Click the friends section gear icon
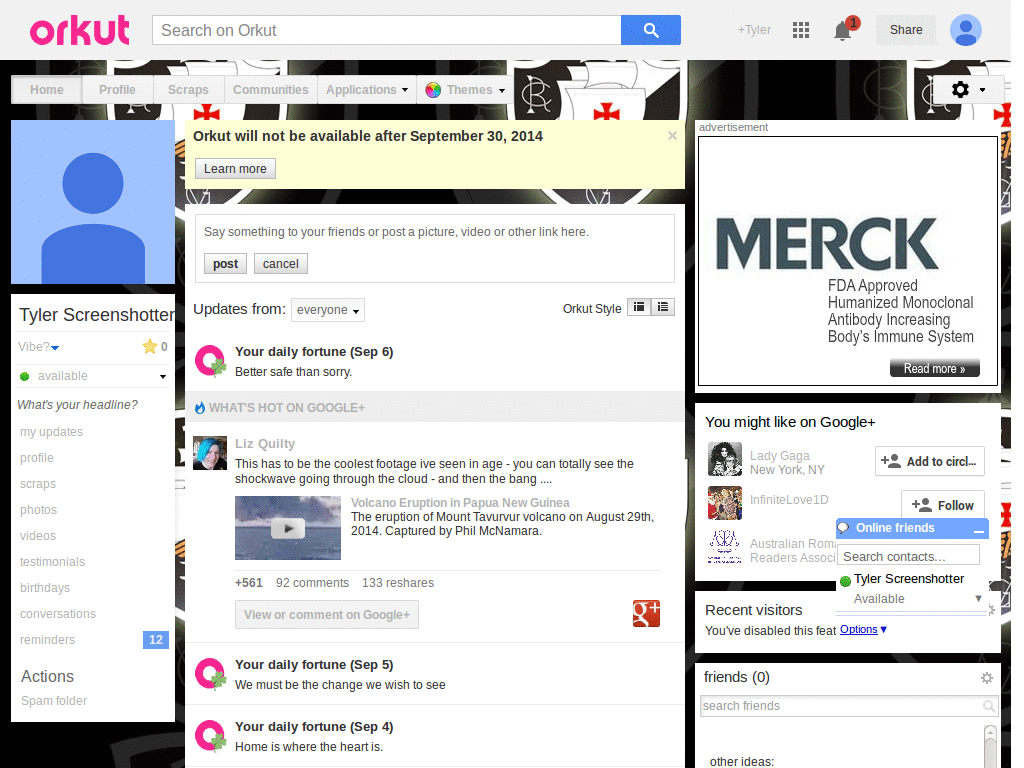 coord(987,678)
